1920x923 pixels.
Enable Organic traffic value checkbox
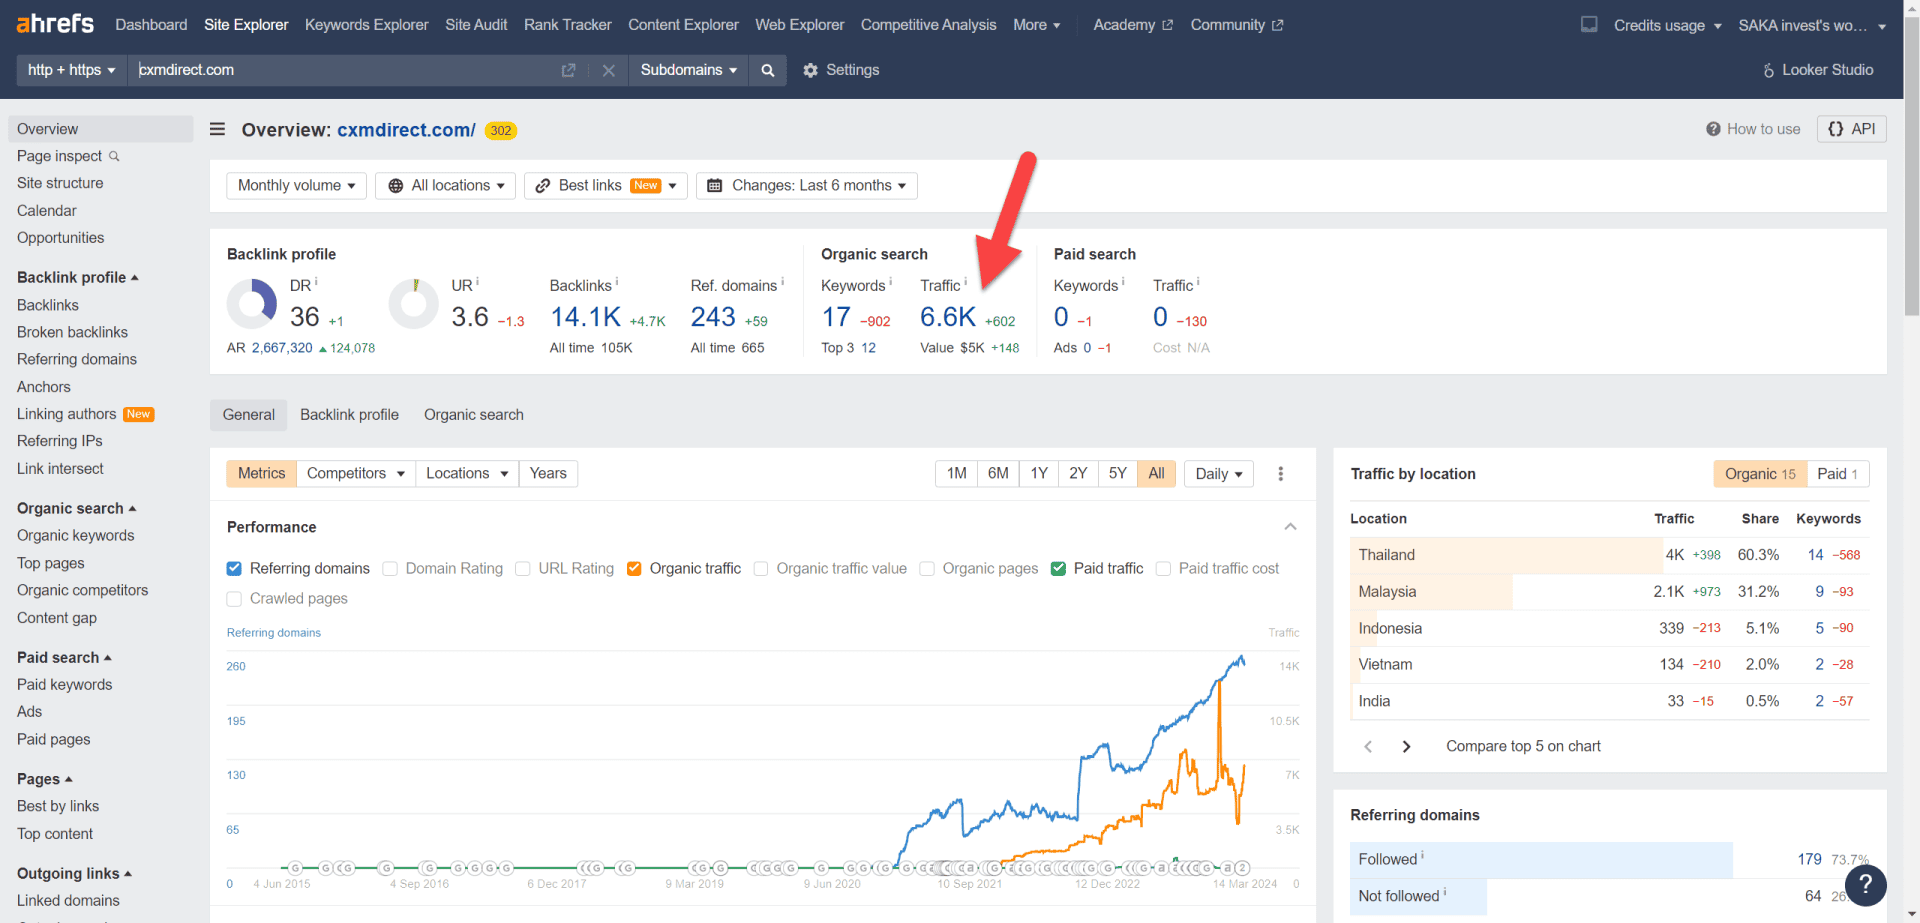click(x=761, y=569)
